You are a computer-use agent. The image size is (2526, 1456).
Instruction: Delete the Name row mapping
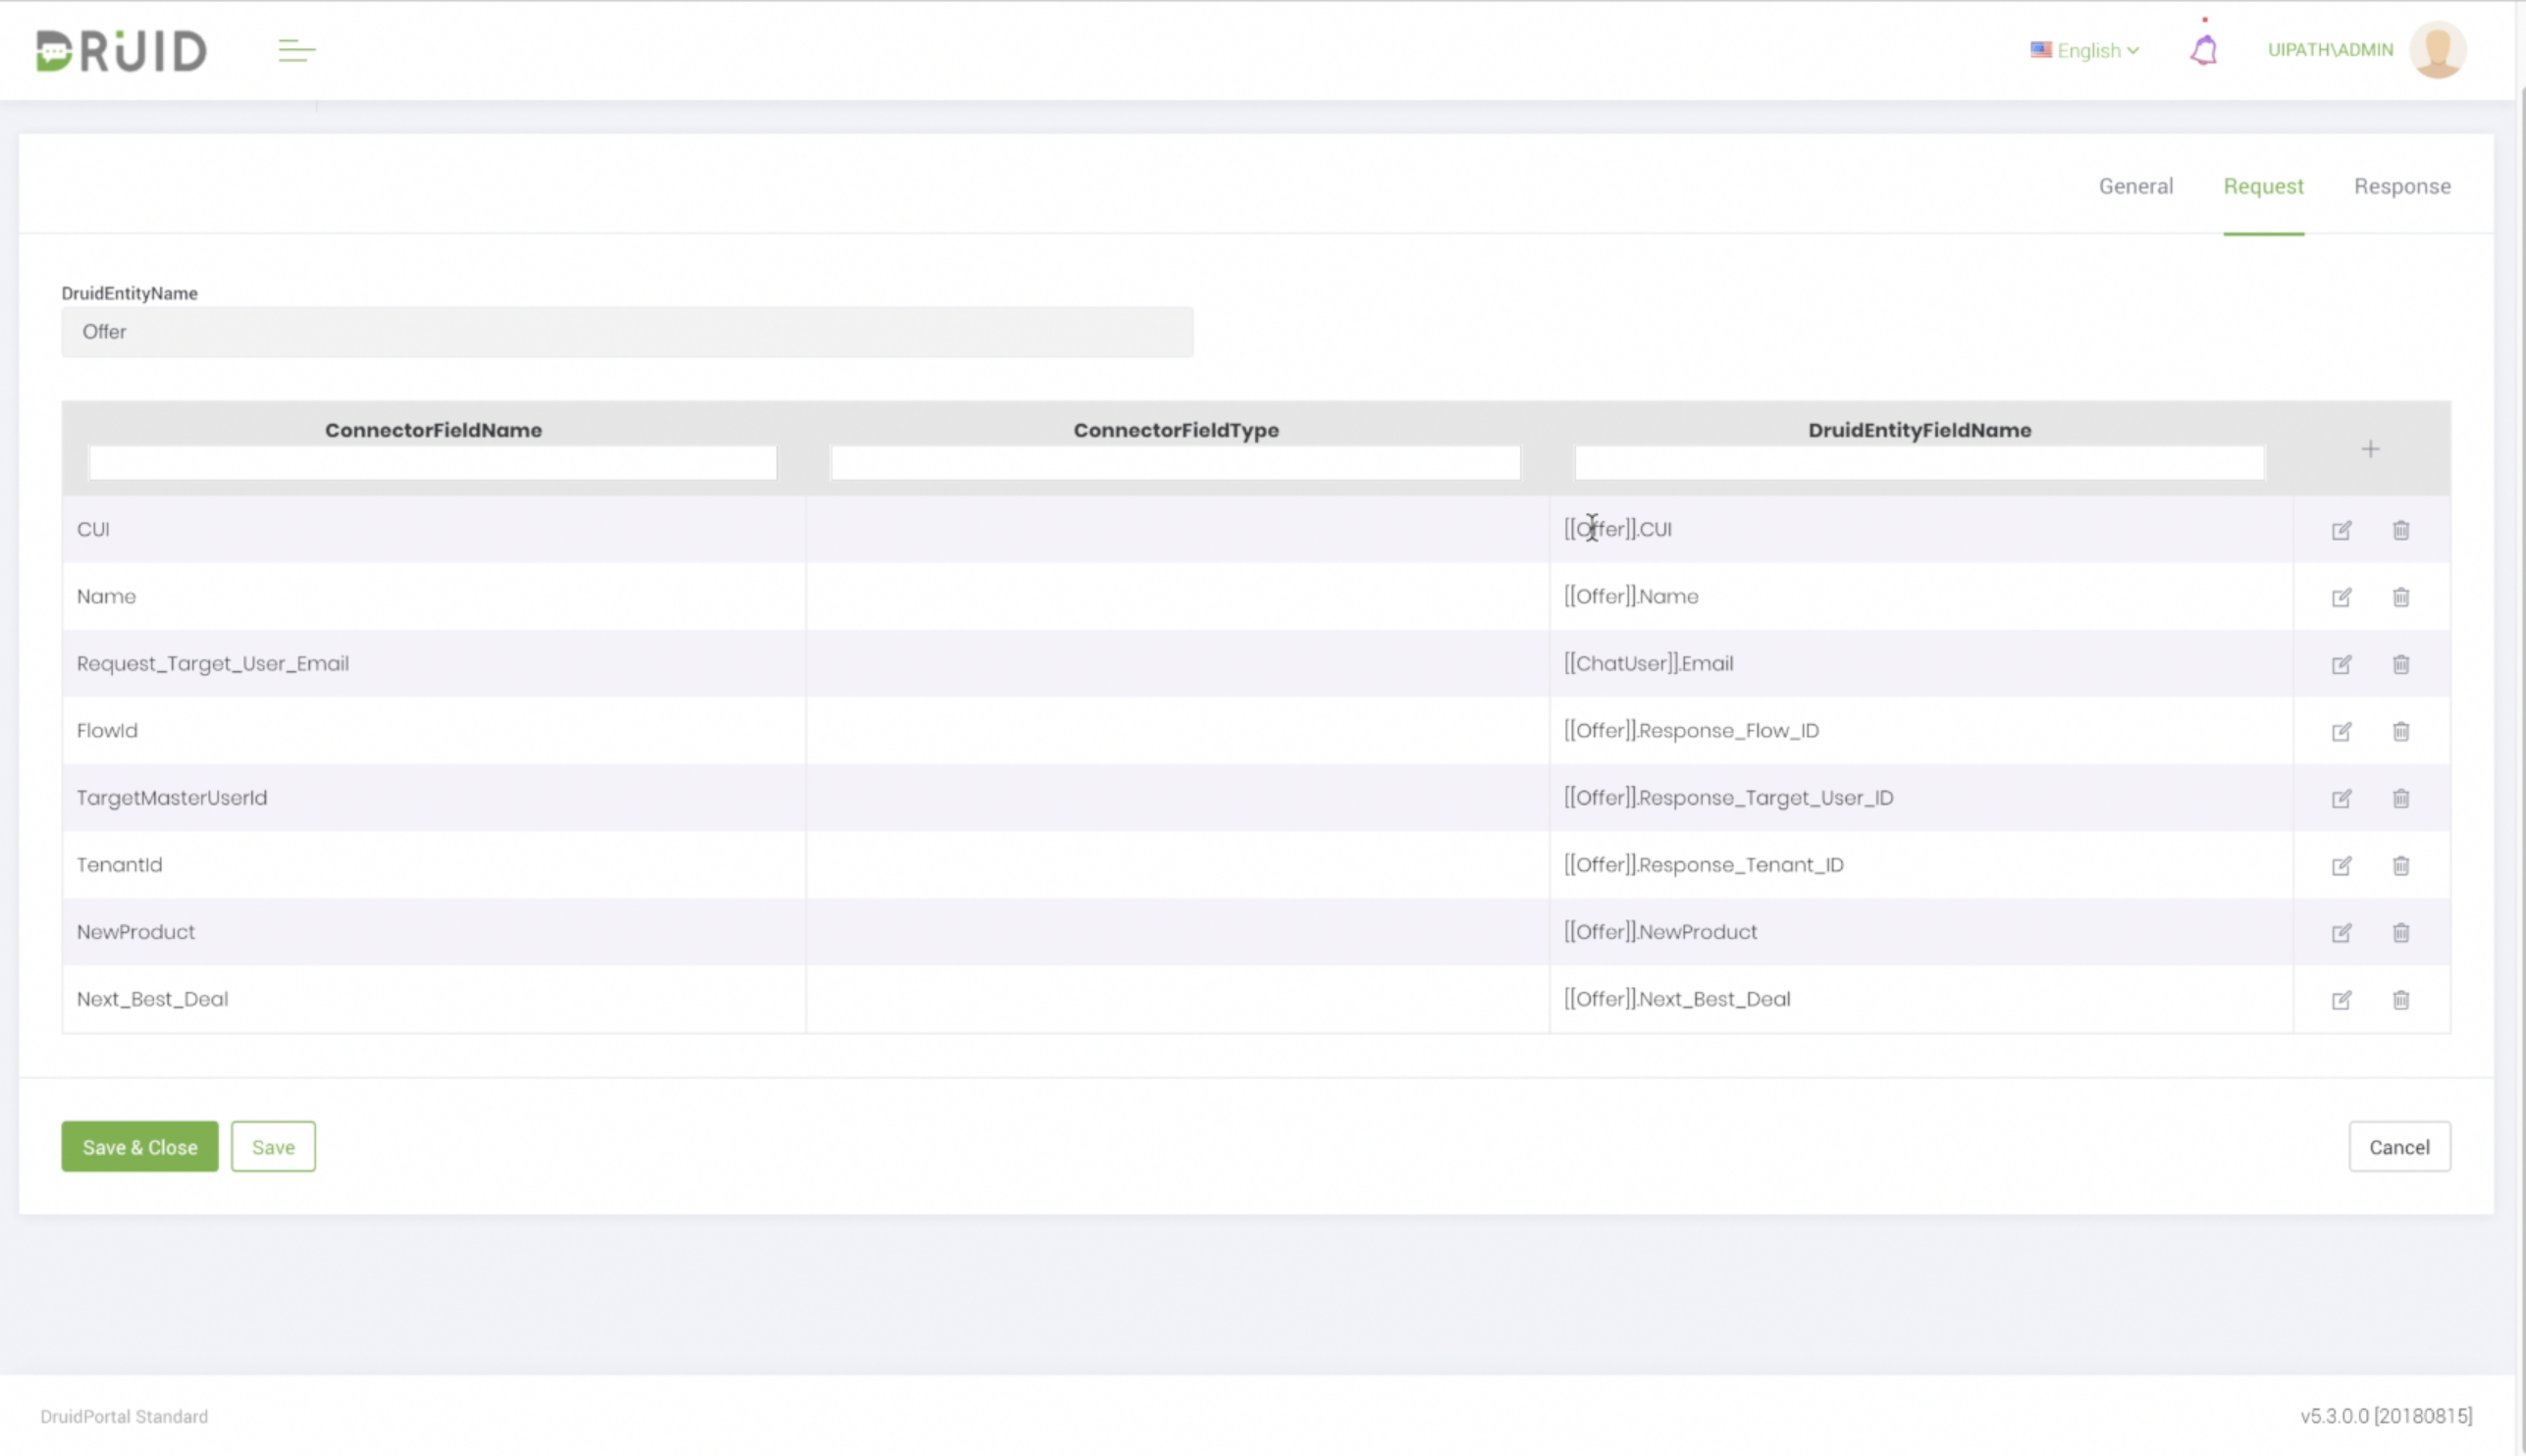2400,597
